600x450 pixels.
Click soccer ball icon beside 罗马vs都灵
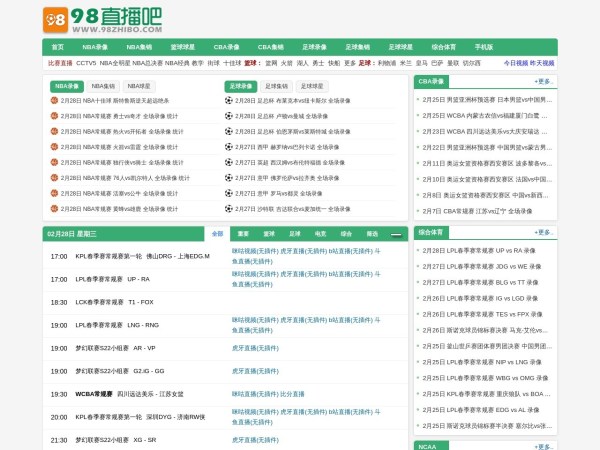[228, 194]
